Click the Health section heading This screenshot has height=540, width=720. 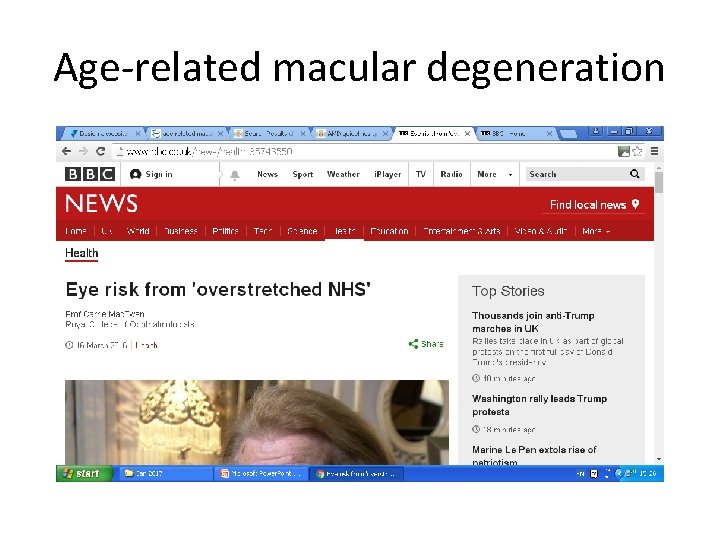(x=81, y=253)
